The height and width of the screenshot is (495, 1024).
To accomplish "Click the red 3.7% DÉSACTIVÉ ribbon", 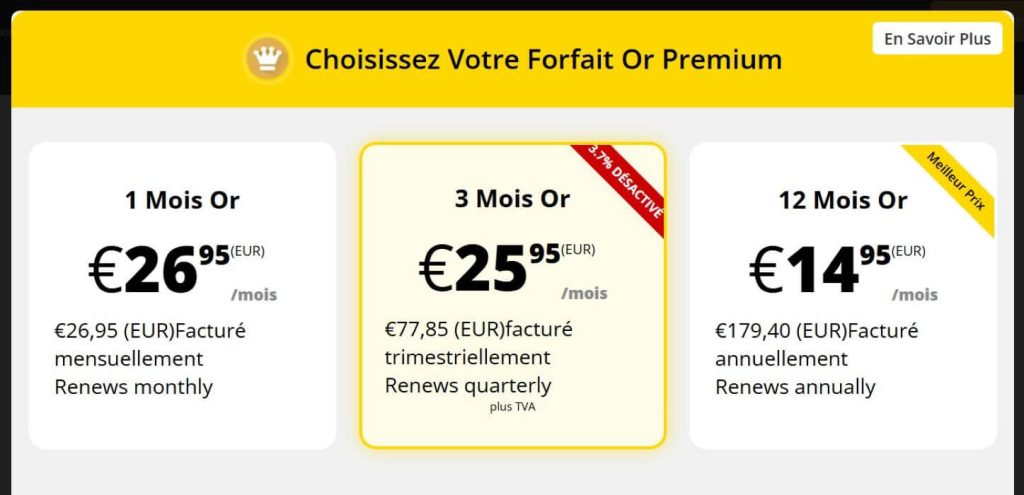I will [x=622, y=185].
